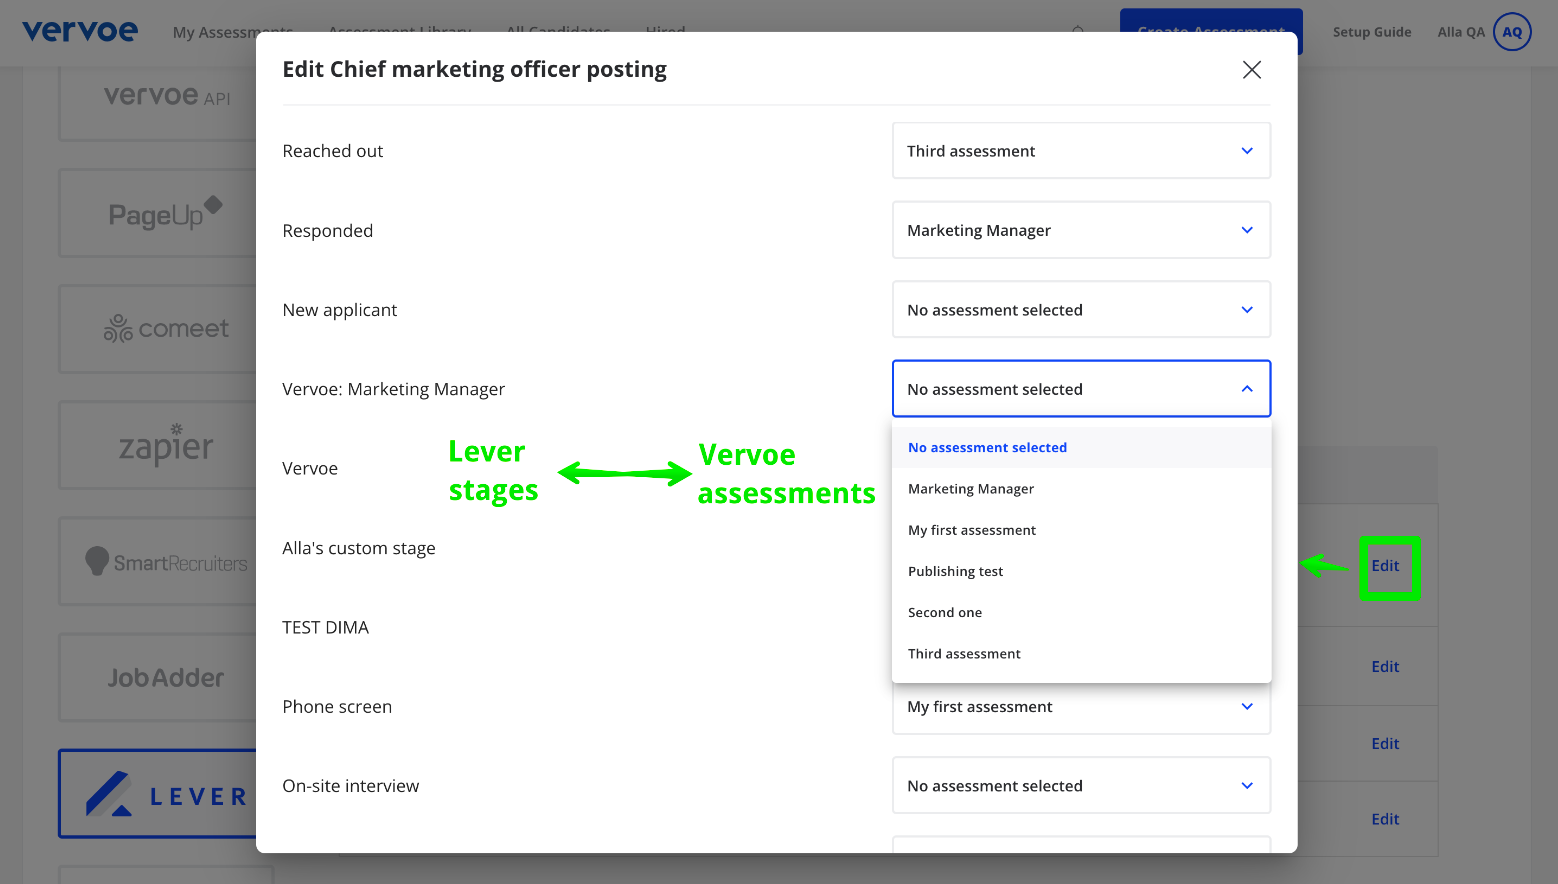Click the highlighted Edit link
The height and width of the screenshot is (884, 1558).
(x=1385, y=566)
